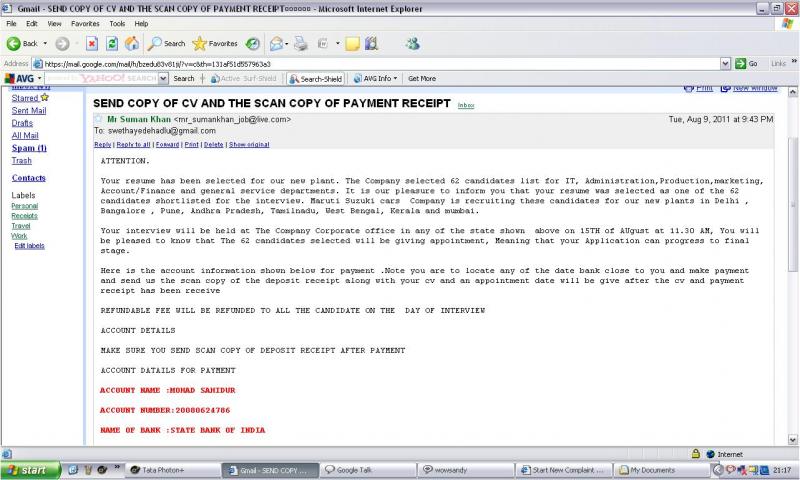Image resolution: width=800 pixels, height=480 pixels.
Task: Open Contacts link in sidebar
Action: [x=29, y=178]
